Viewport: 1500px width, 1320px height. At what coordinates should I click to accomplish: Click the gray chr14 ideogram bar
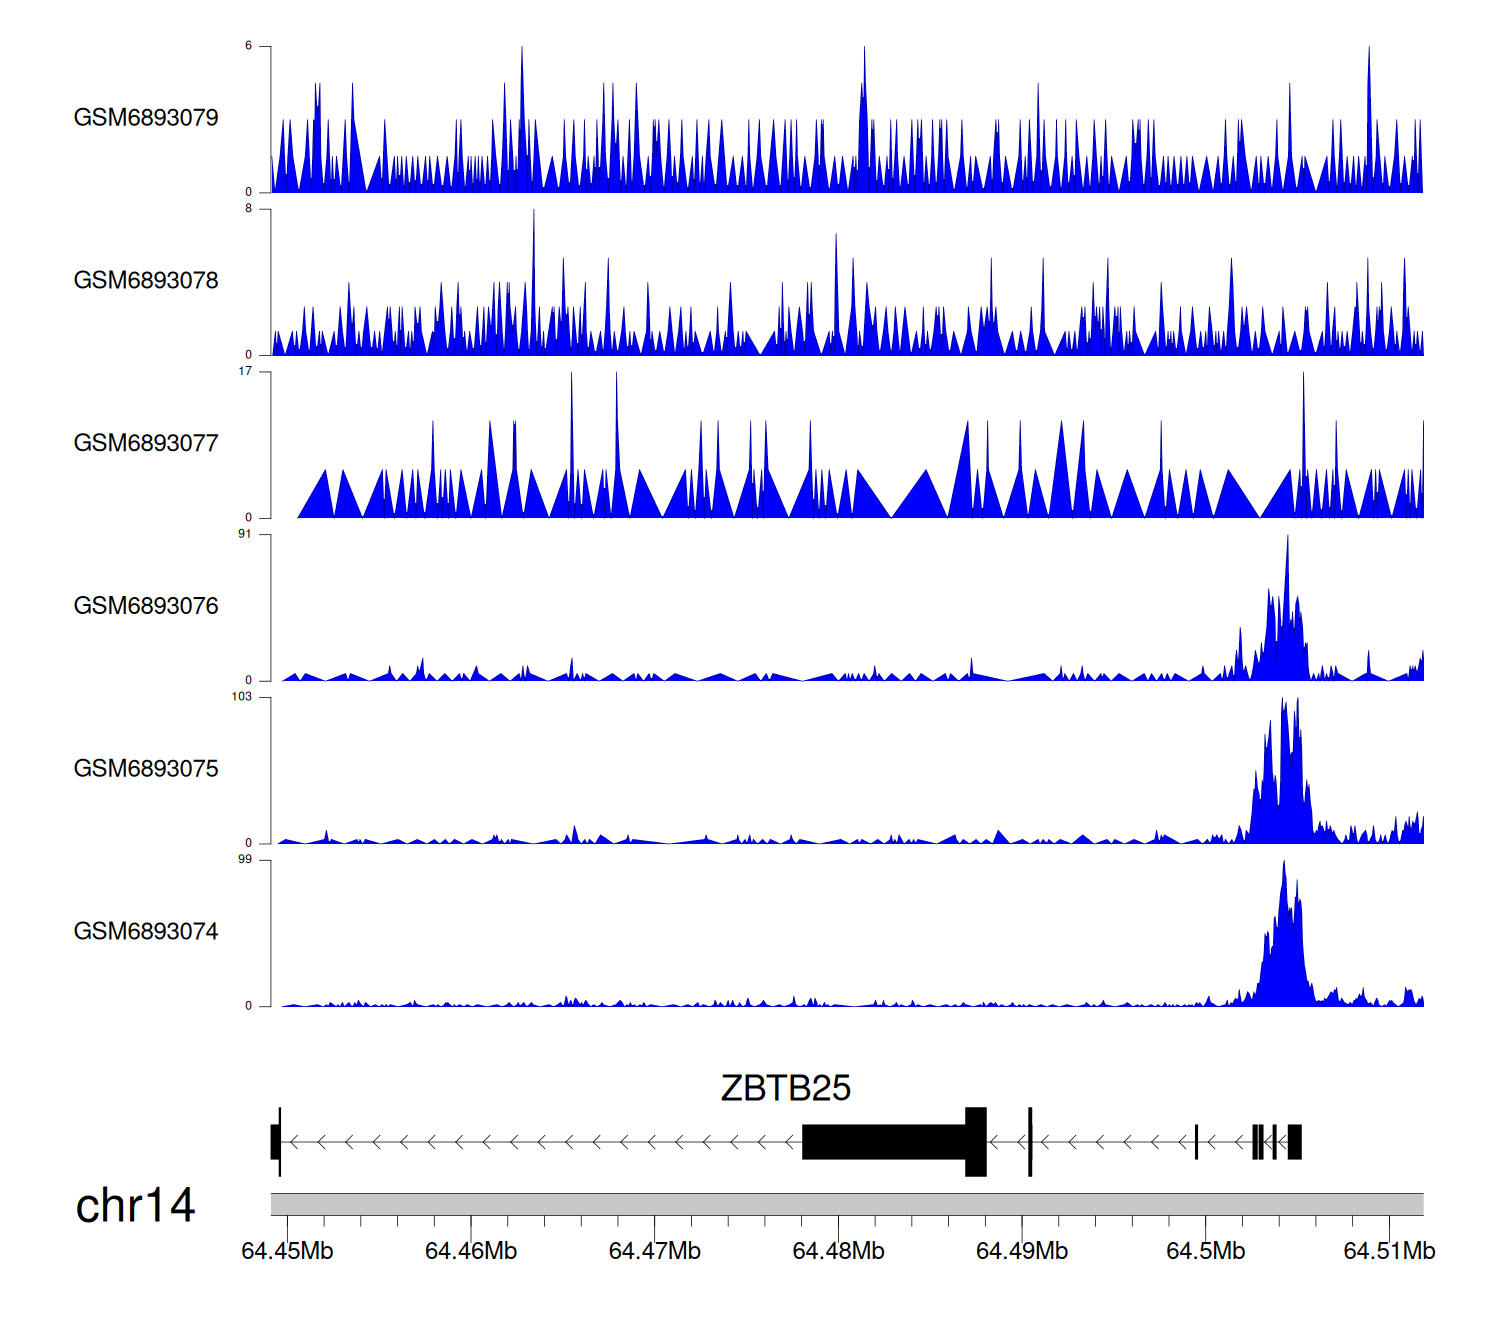pos(846,1204)
